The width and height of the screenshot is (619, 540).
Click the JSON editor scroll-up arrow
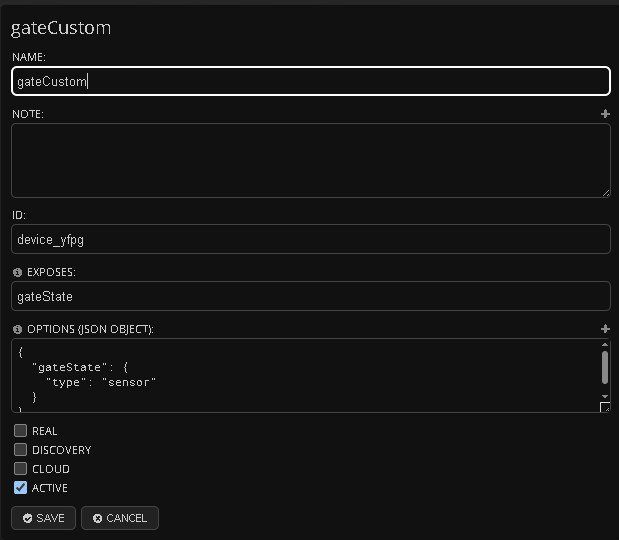pyautogui.click(x=605, y=344)
